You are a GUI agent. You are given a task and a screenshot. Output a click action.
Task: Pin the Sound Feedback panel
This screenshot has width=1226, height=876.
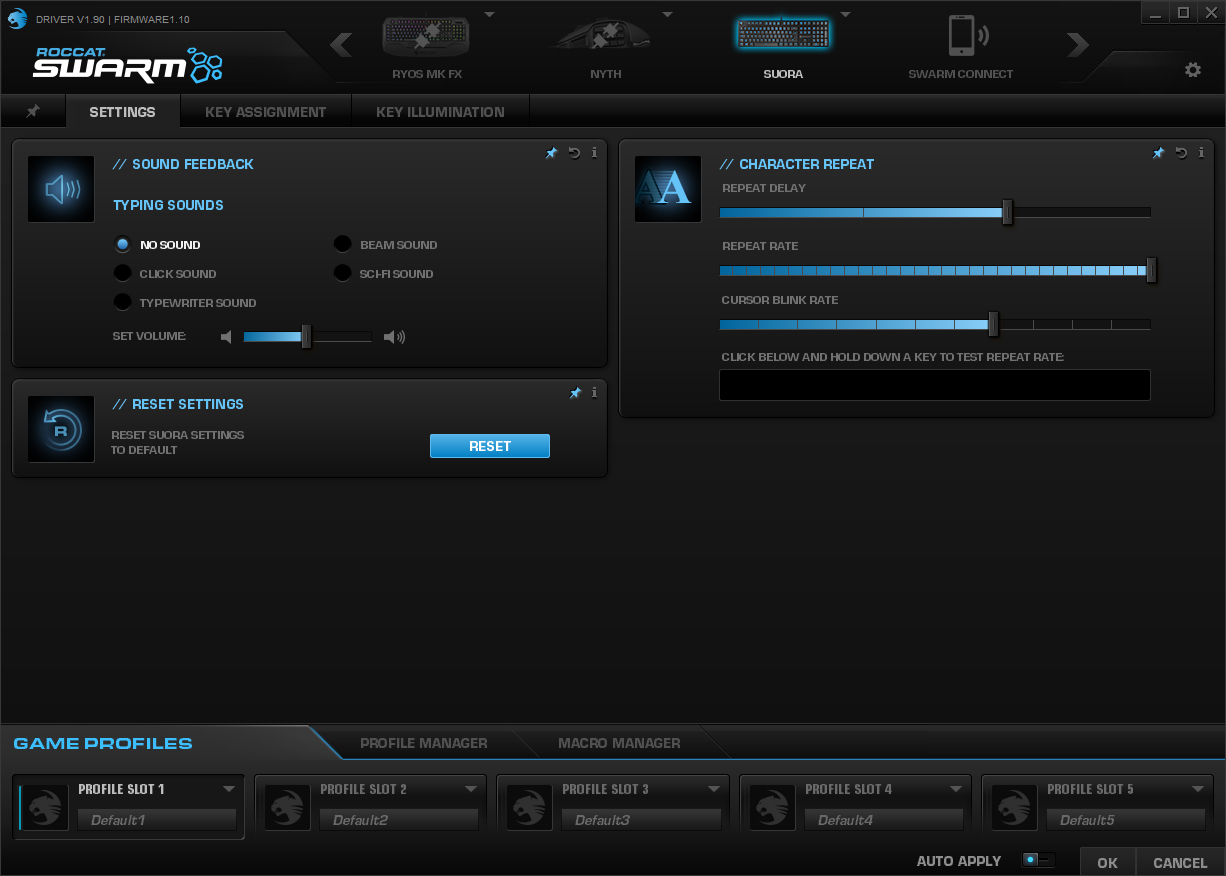pos(551,153)
